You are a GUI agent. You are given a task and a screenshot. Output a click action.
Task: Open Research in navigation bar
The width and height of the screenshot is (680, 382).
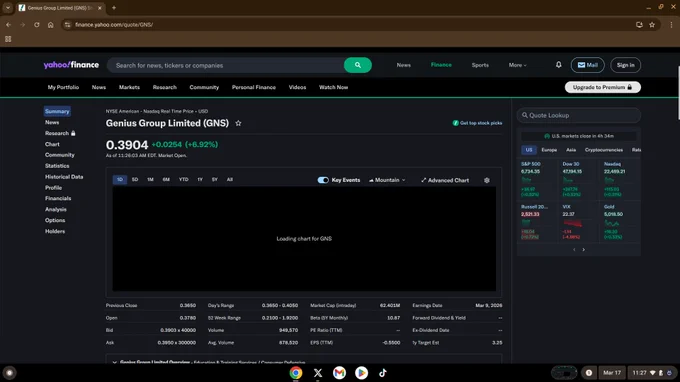(x=165, y=87)
